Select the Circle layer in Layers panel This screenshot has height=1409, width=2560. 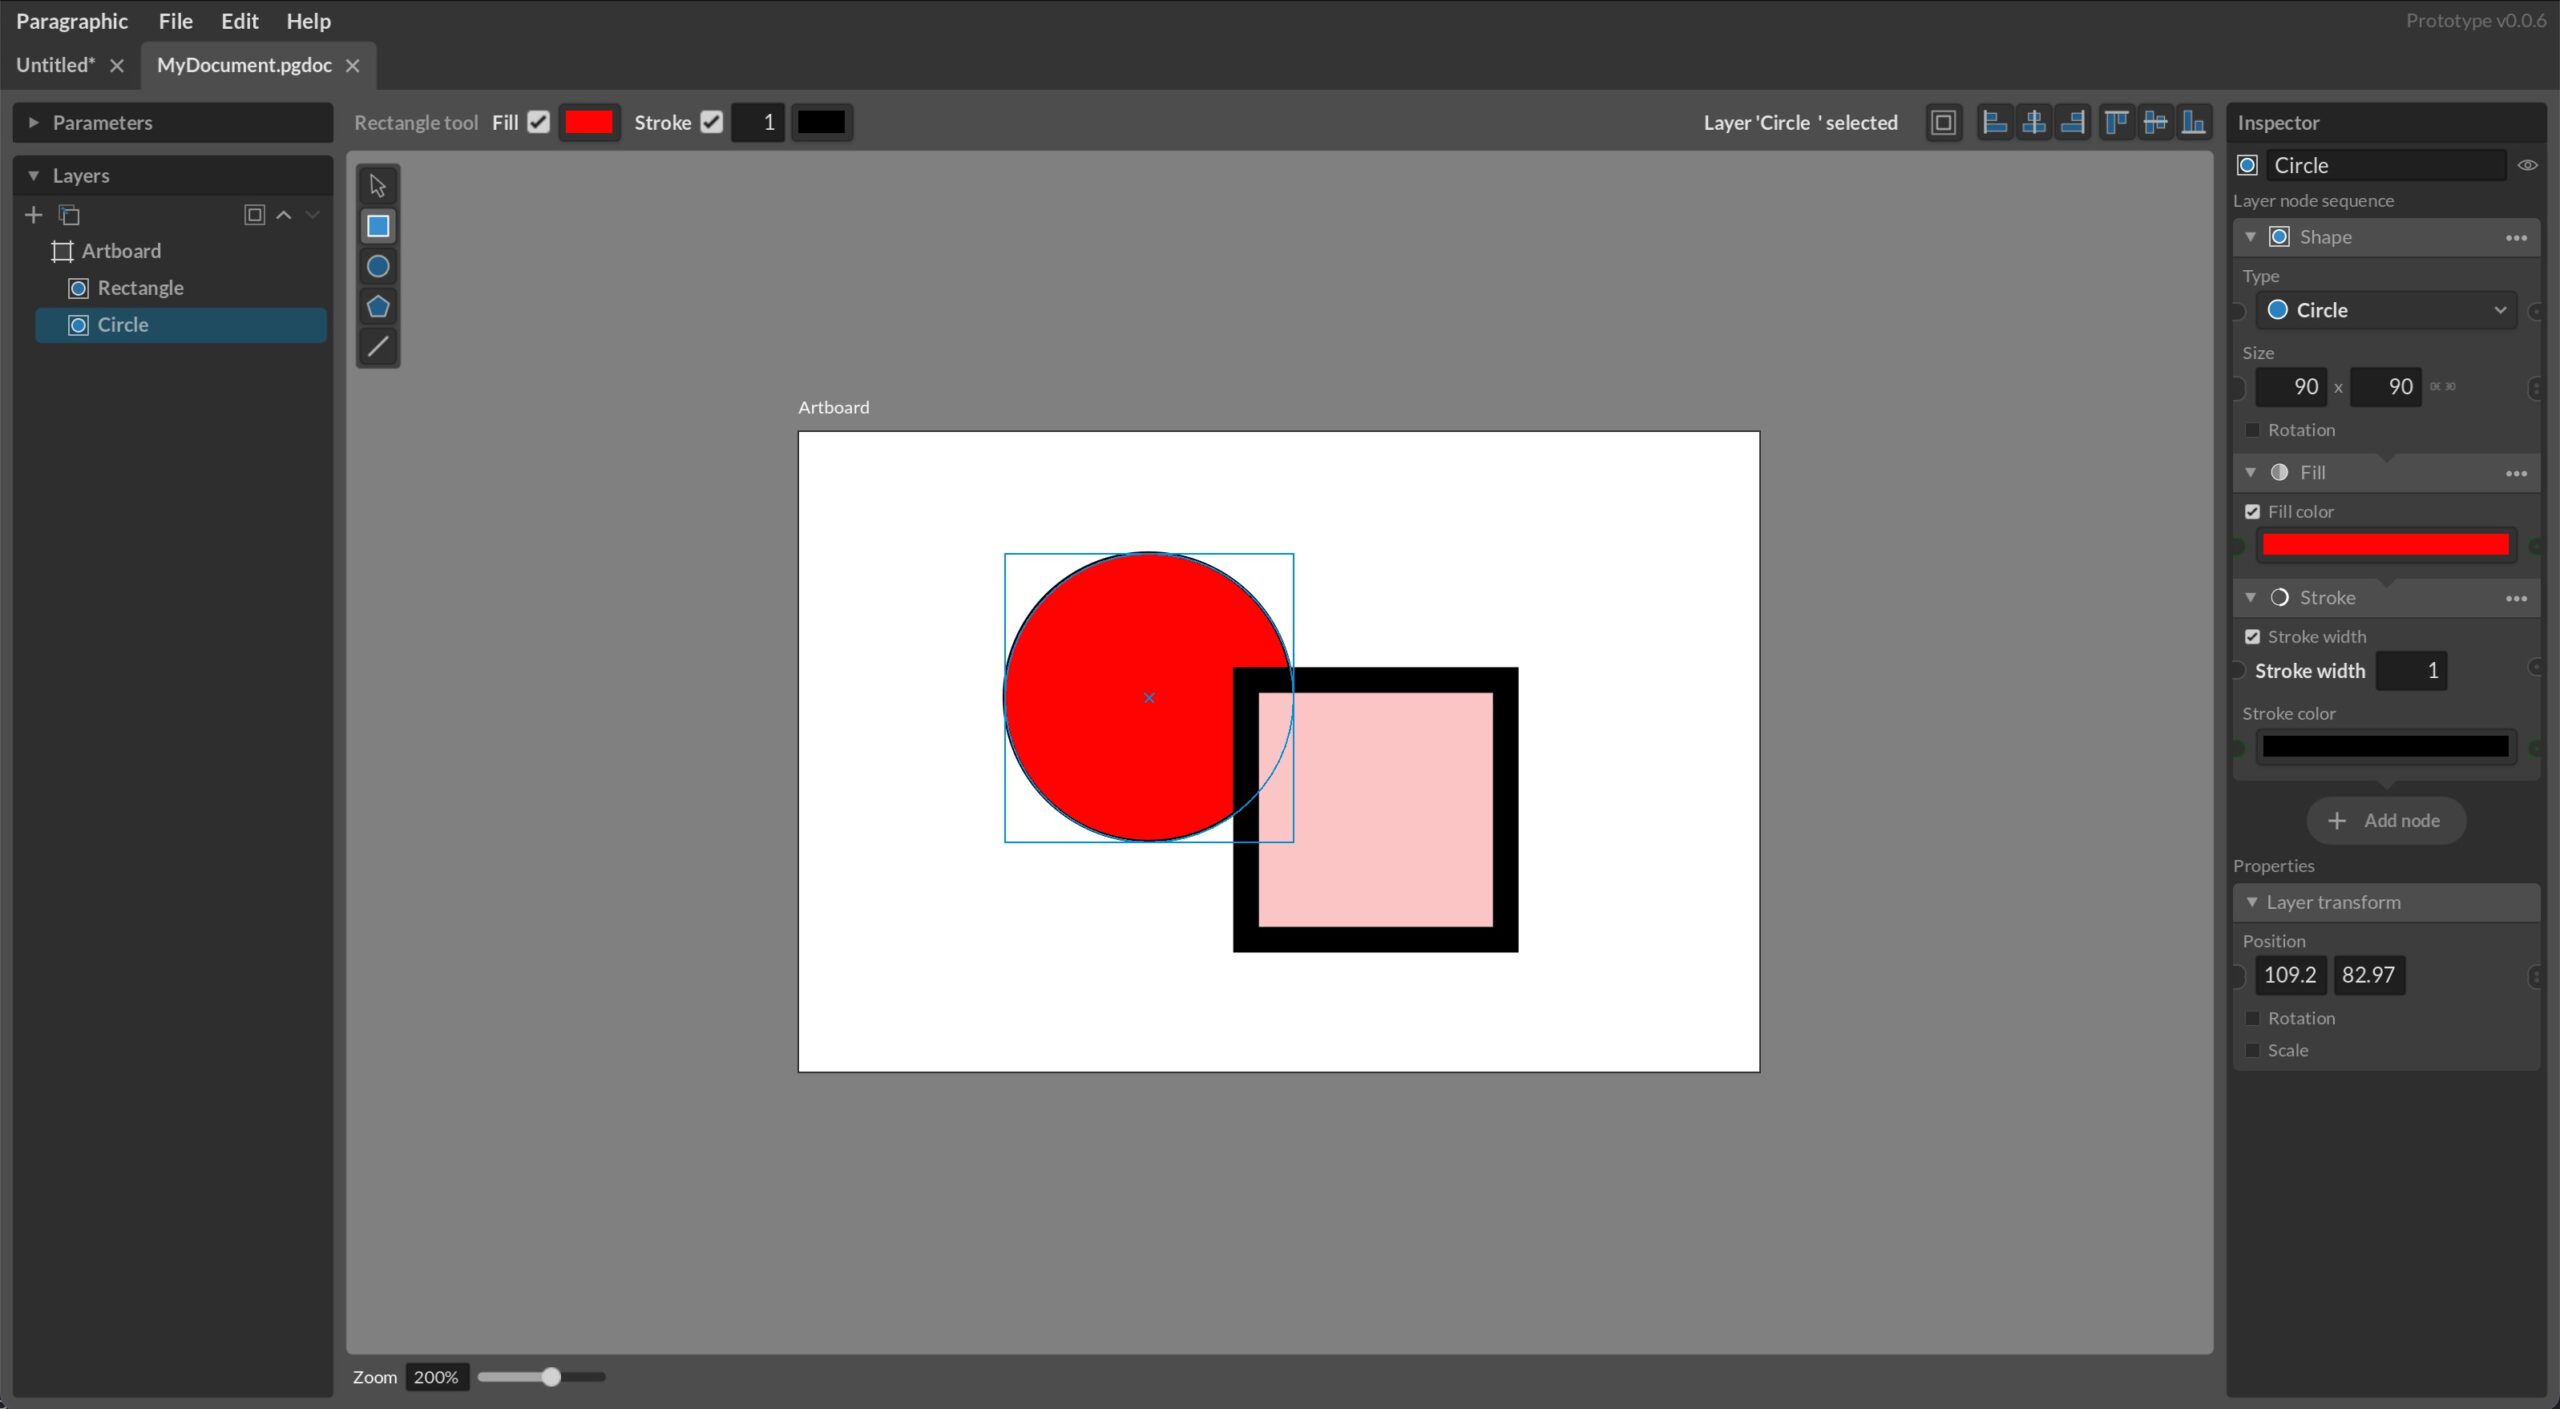[x=121, y=324]
